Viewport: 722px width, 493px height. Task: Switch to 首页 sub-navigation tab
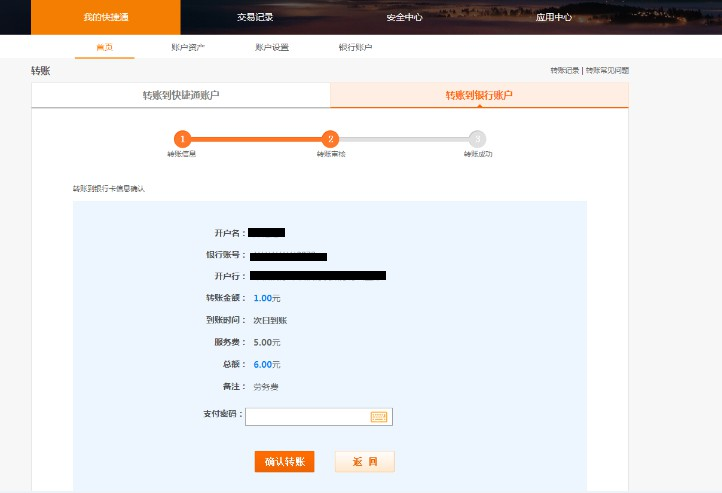tap(105, 47)
